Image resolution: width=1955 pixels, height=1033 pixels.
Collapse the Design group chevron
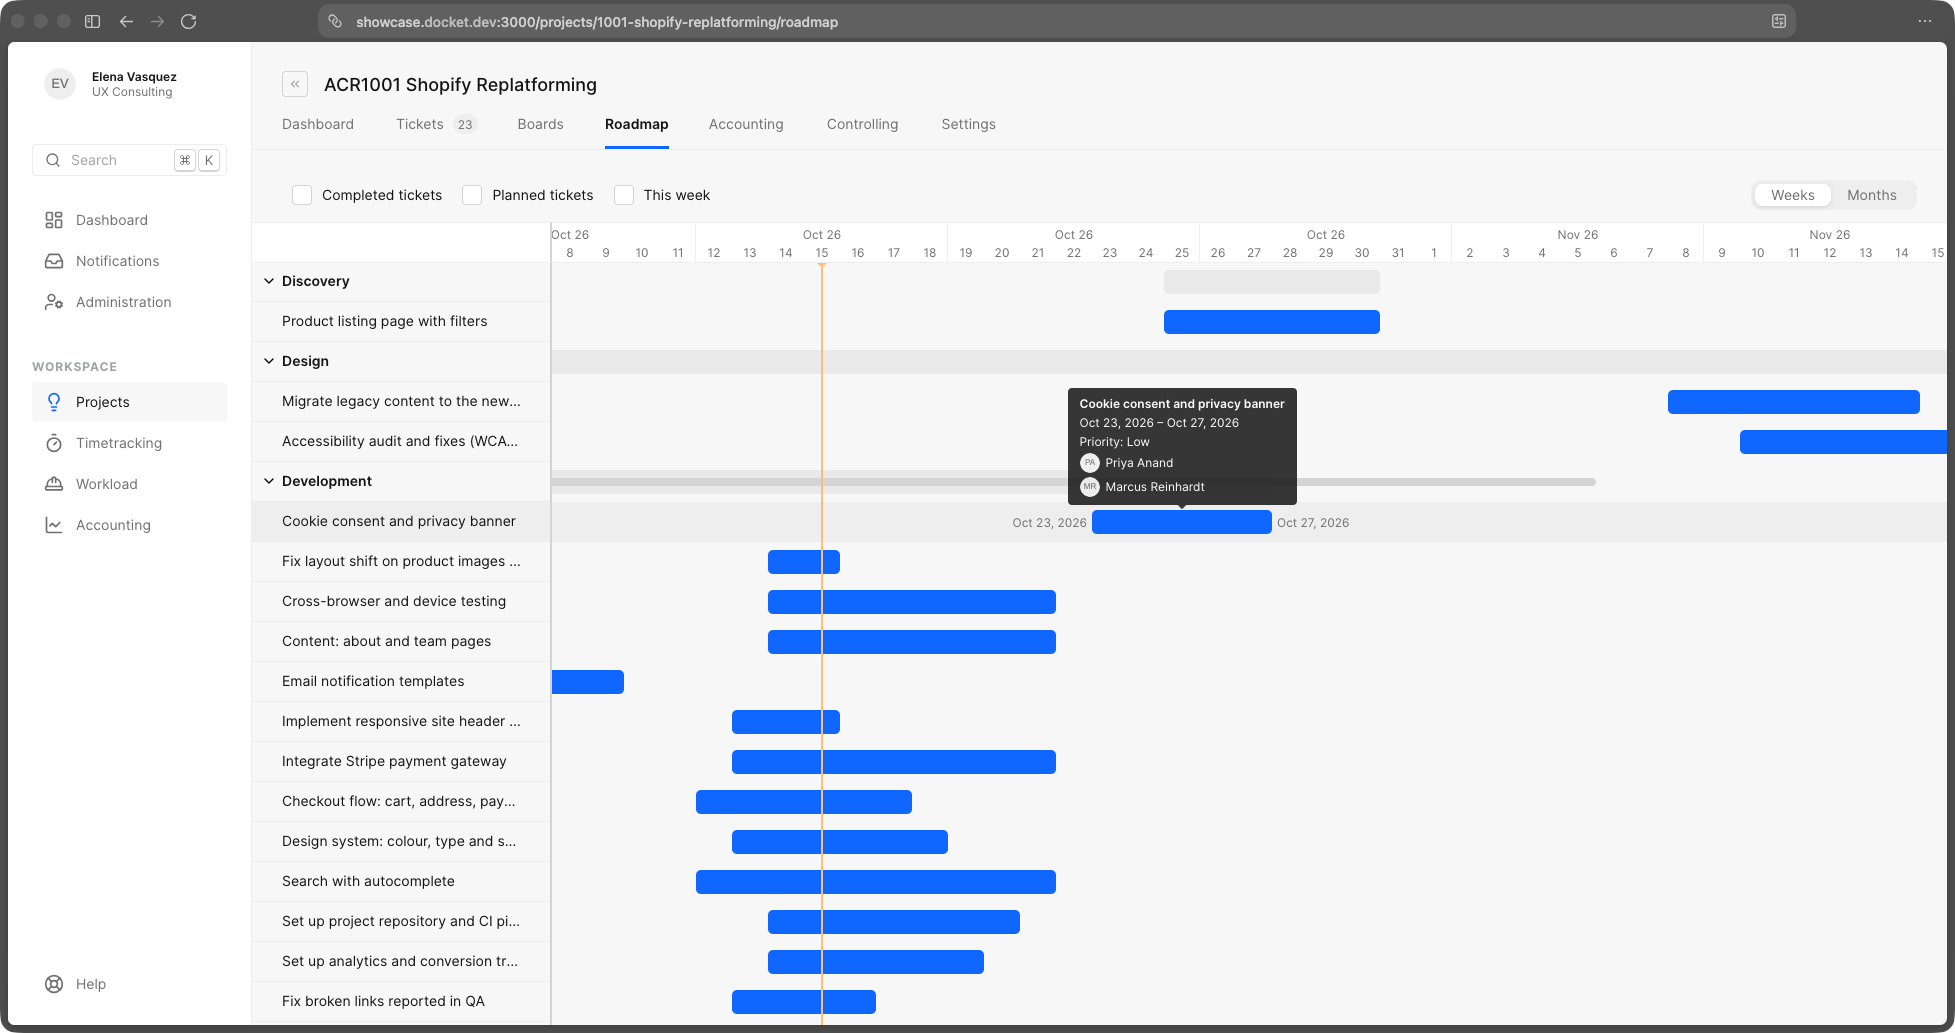(269, 361)
